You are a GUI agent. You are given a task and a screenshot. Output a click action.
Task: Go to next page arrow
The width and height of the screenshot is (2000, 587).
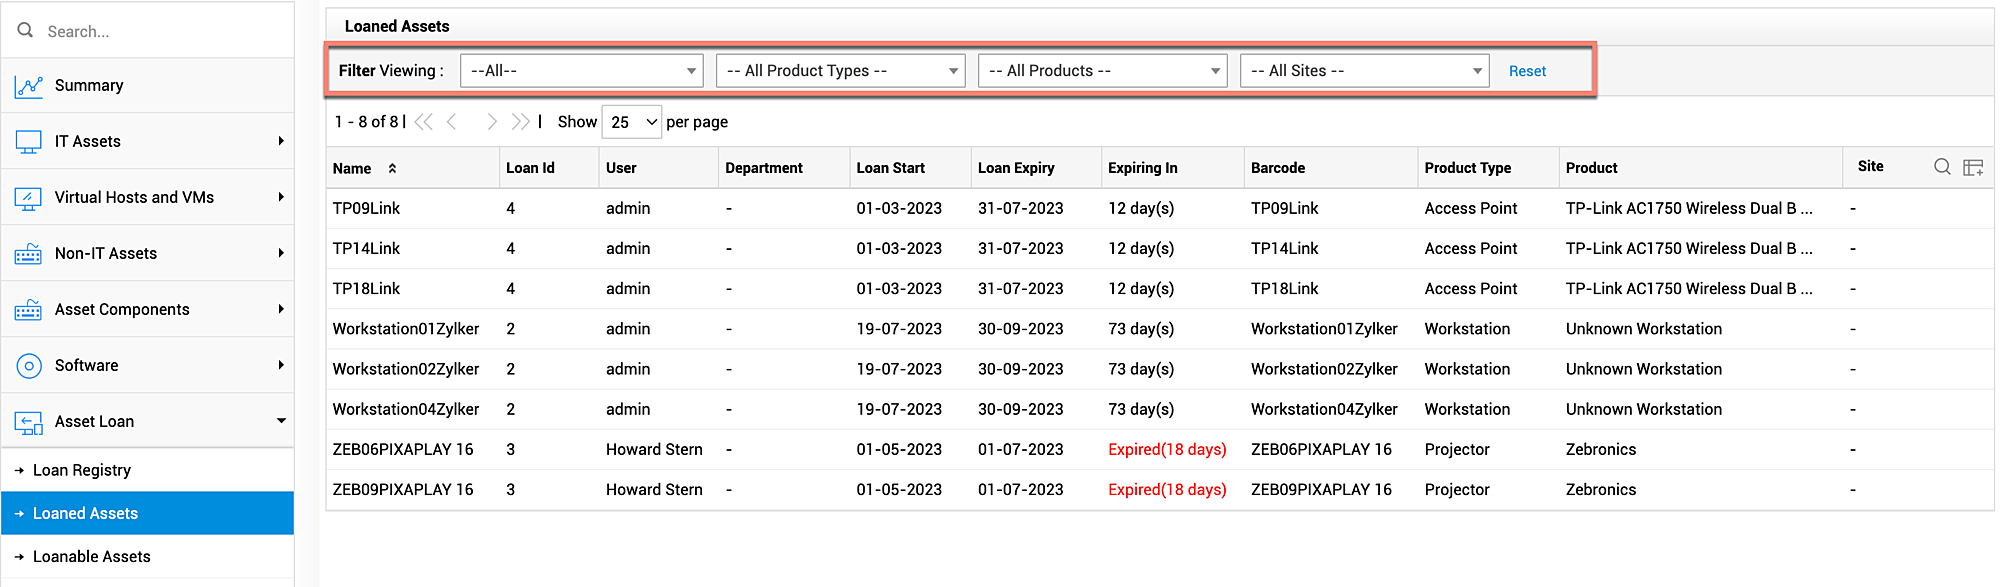tap(491, 122)
